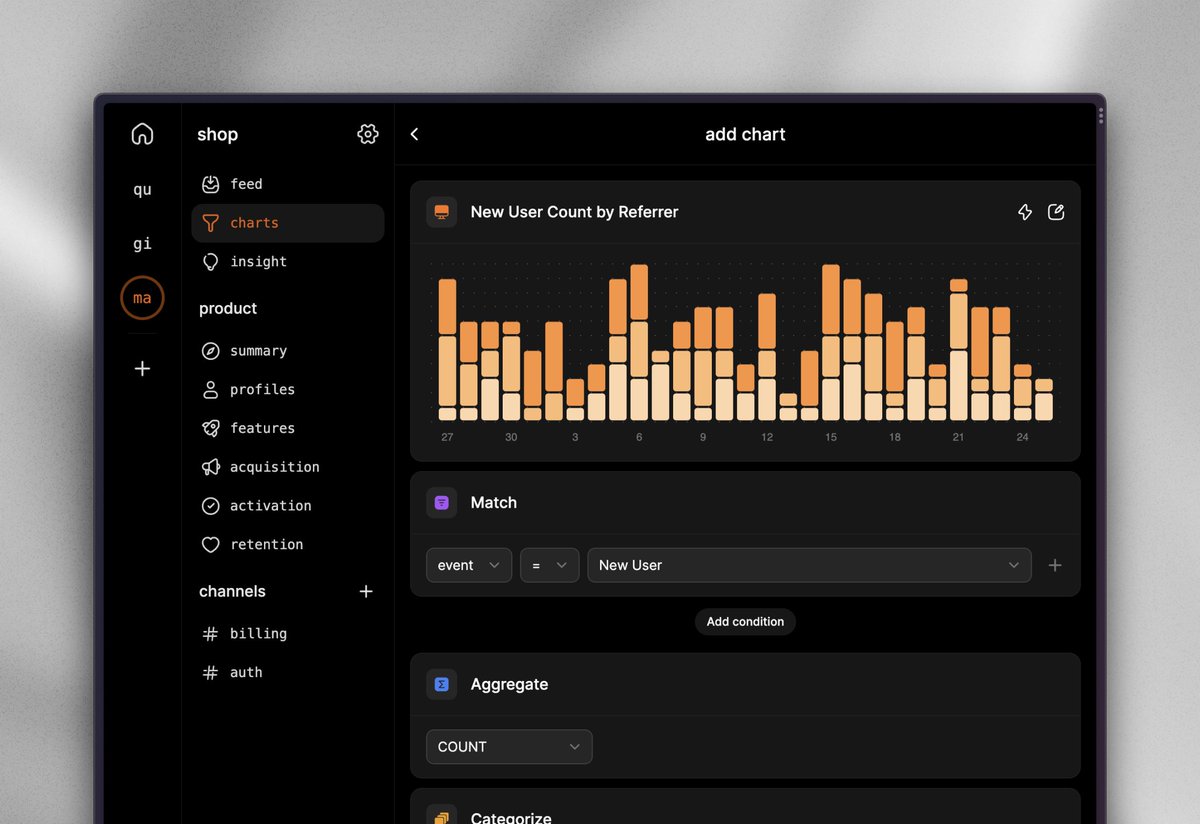Open the auth channel

click(x=288, y=673)
